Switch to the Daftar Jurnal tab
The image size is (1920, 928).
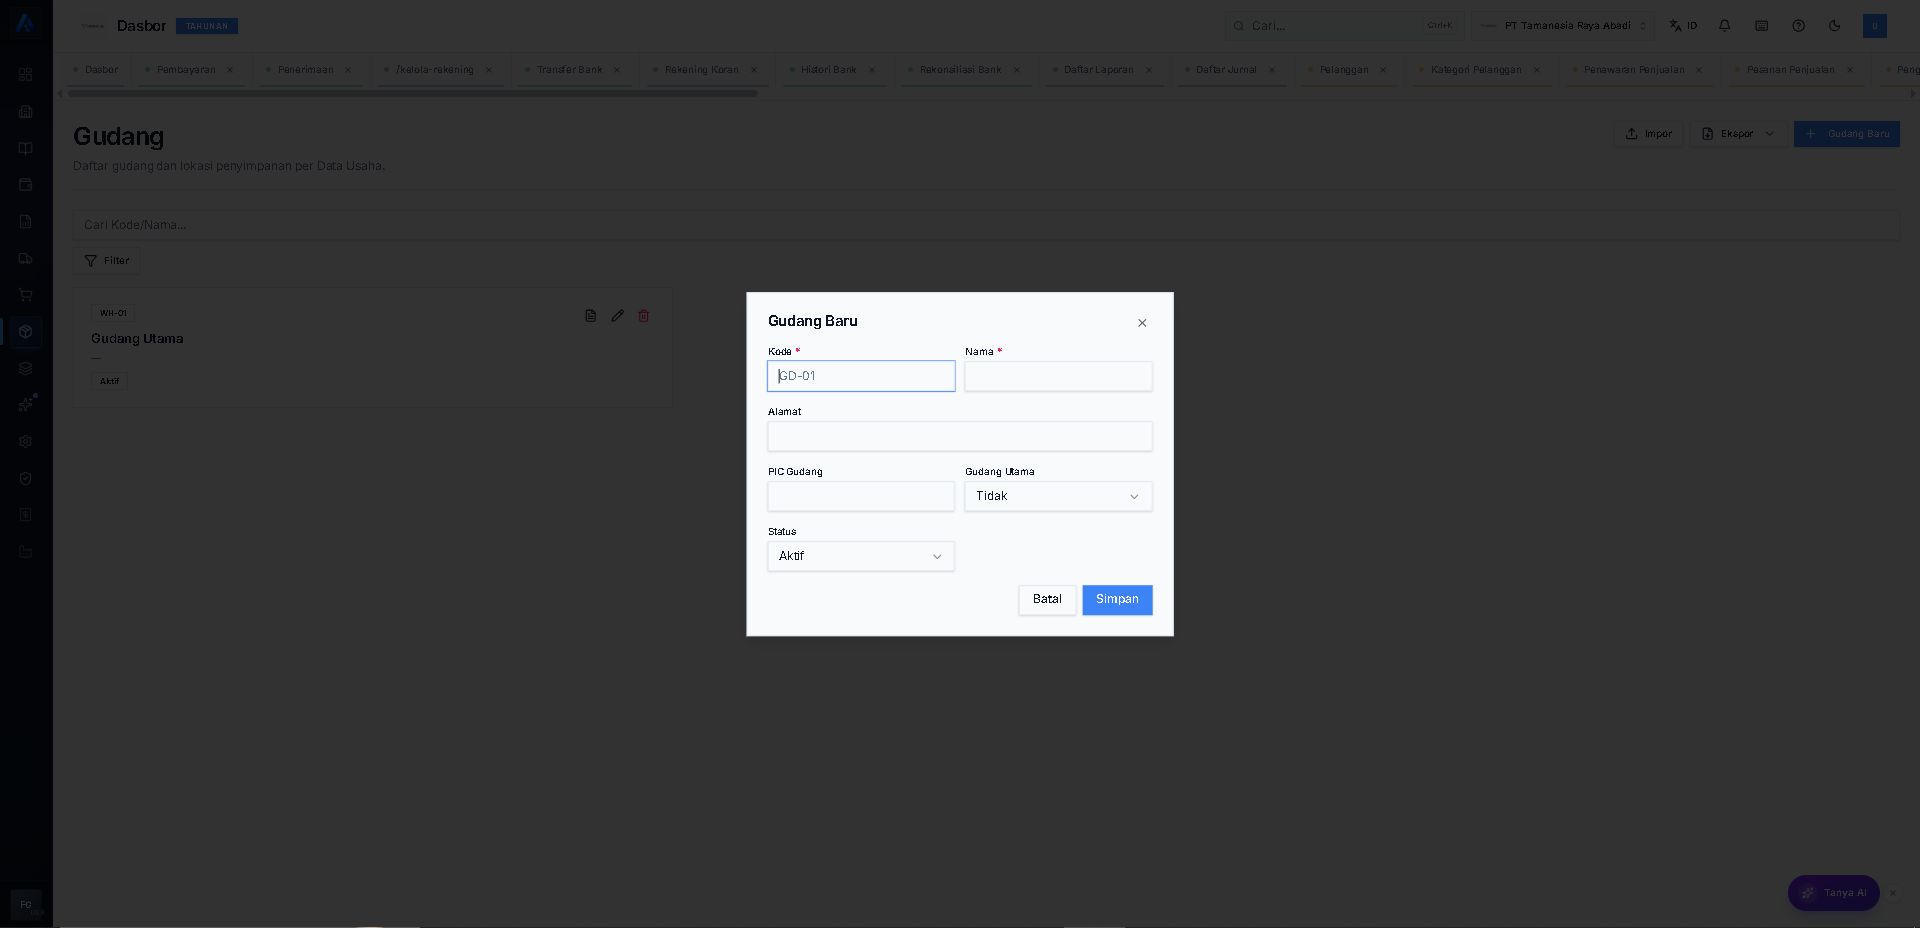(1226, 70)
